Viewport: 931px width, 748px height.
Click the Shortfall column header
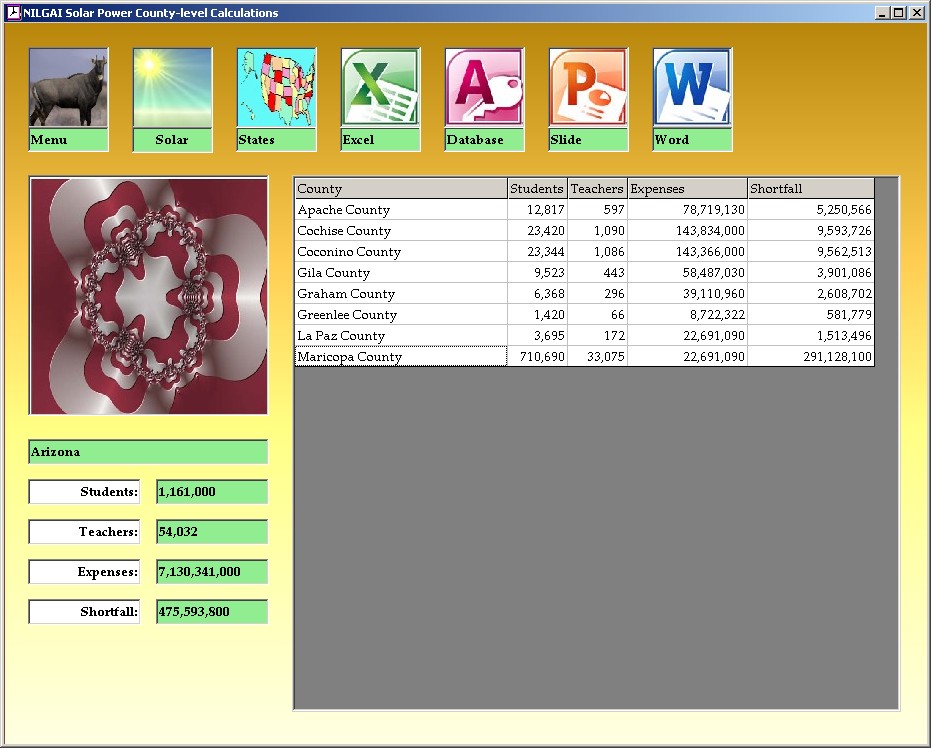(x=810, y=189)
